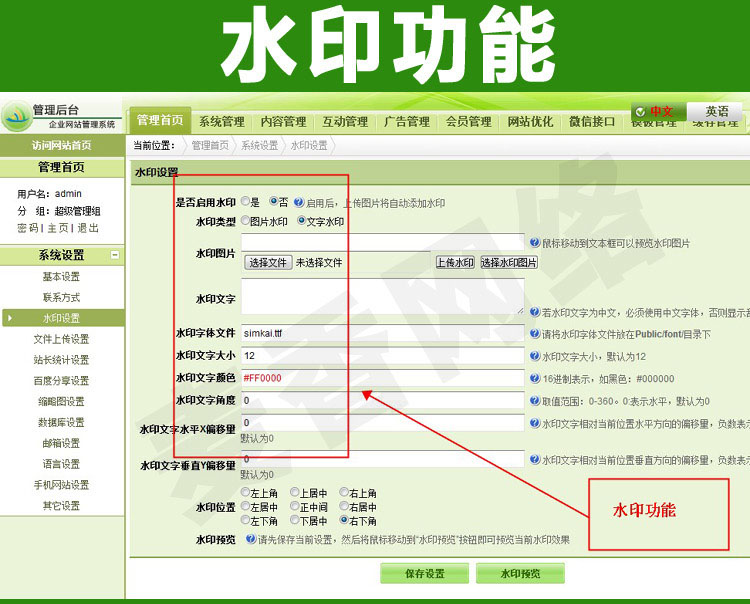Screen dimensions: 750x604
Task: Set watermark position to 左上角
Action: coord(245,492)
